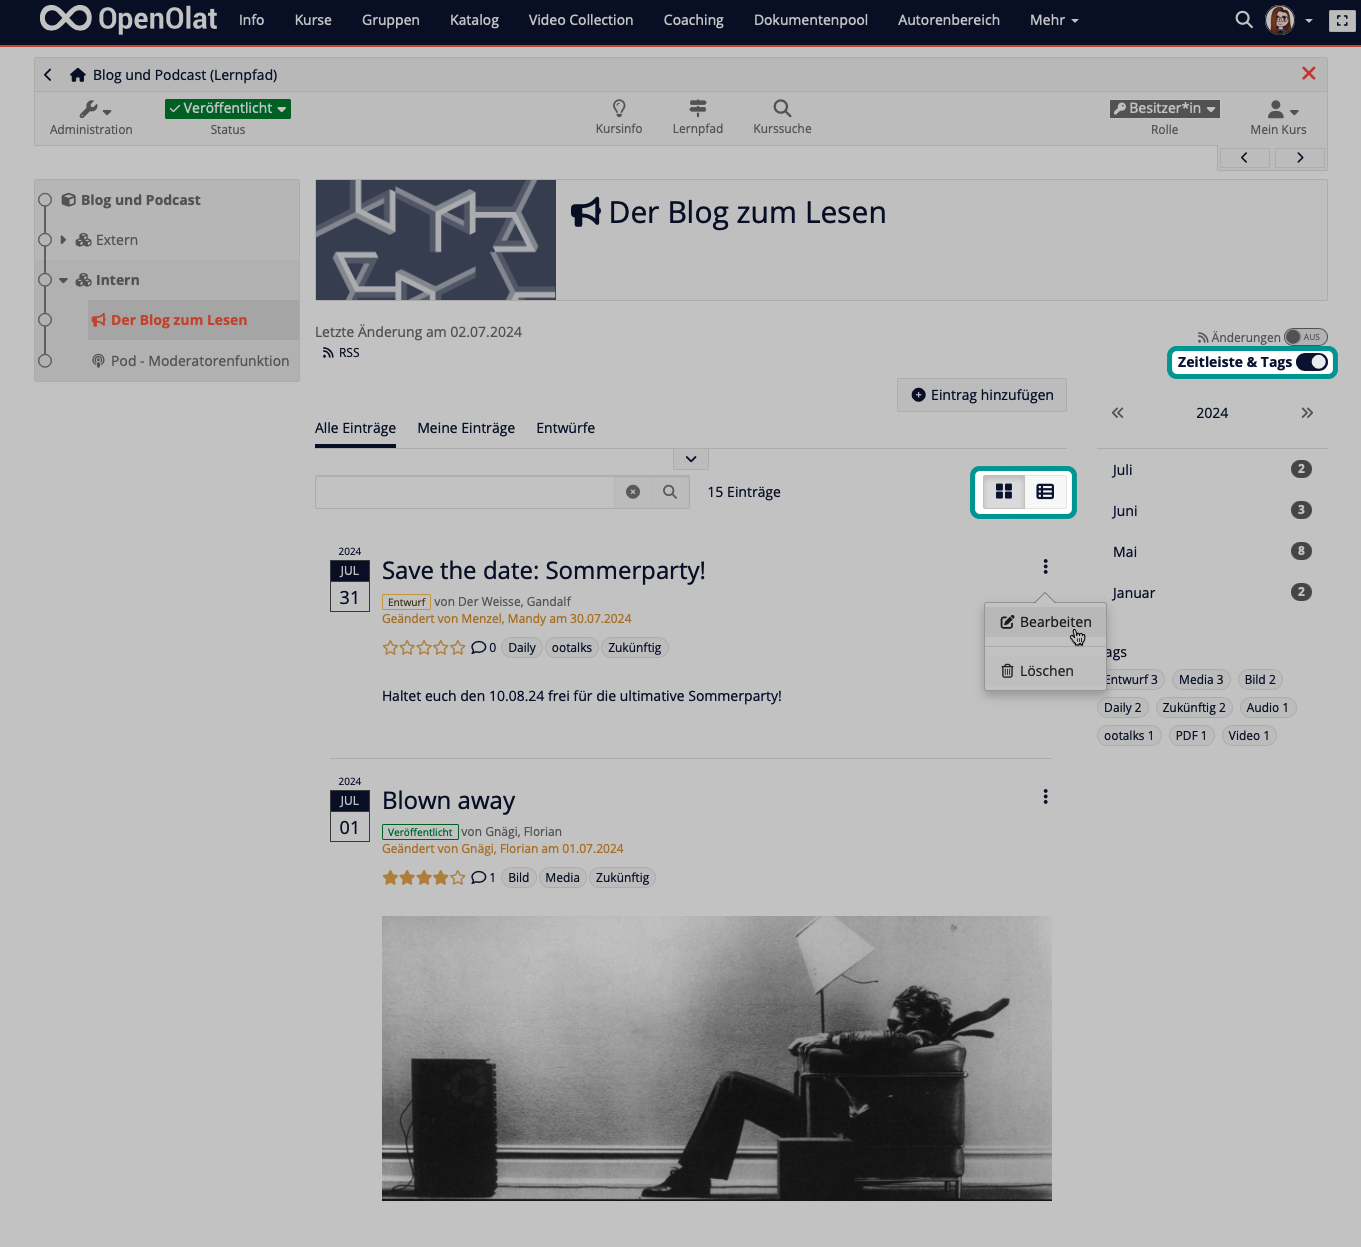The image size is (1361, 1247).
Task: Click the home icon in the breadcrumb
Action: [x=77, y=73]
